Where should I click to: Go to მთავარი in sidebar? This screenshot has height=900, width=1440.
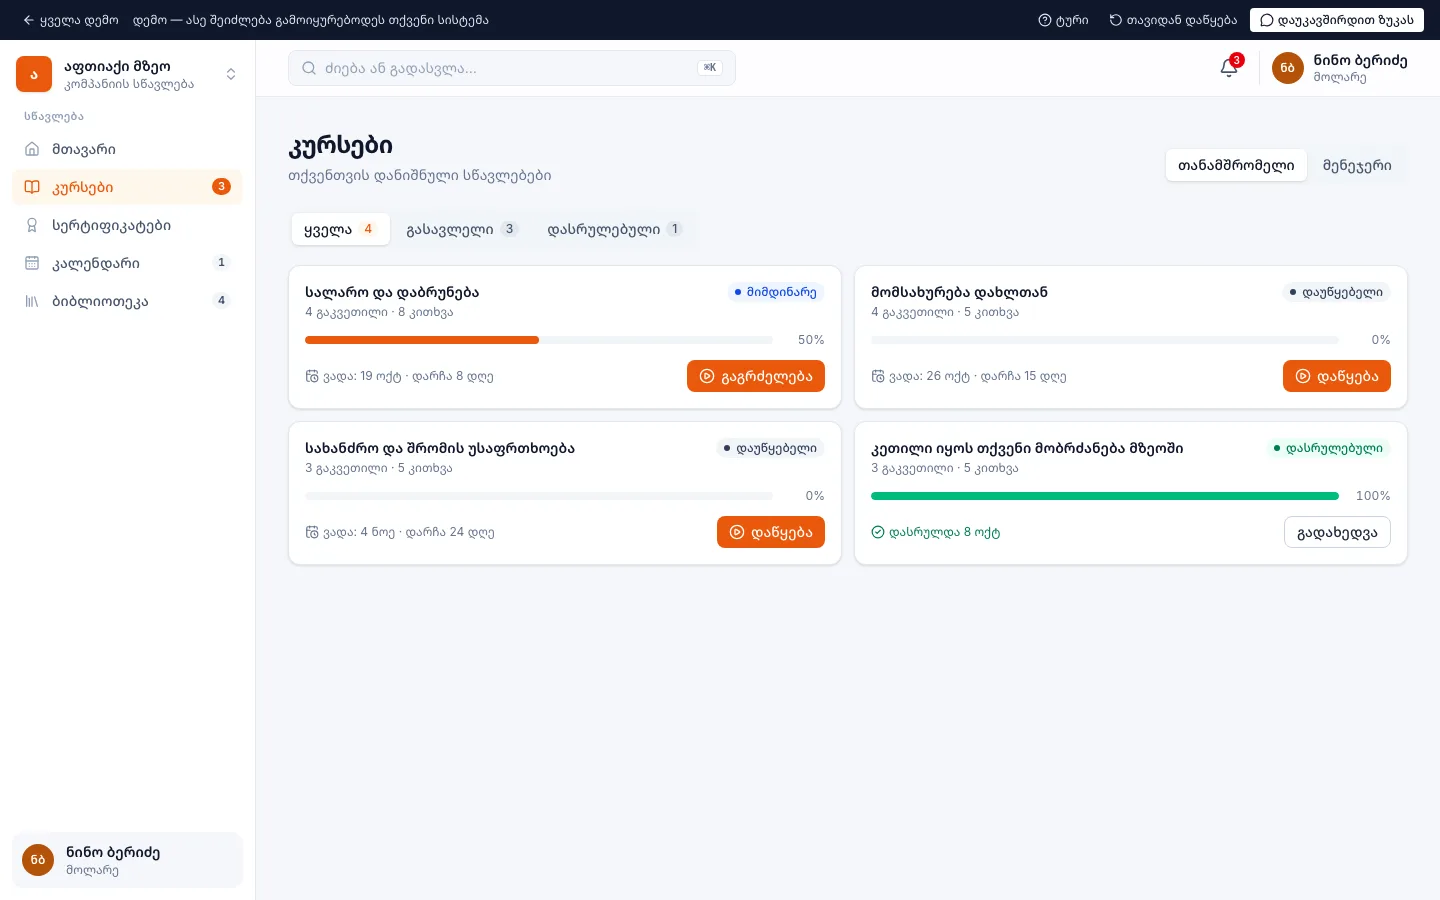tap(127, 149)
